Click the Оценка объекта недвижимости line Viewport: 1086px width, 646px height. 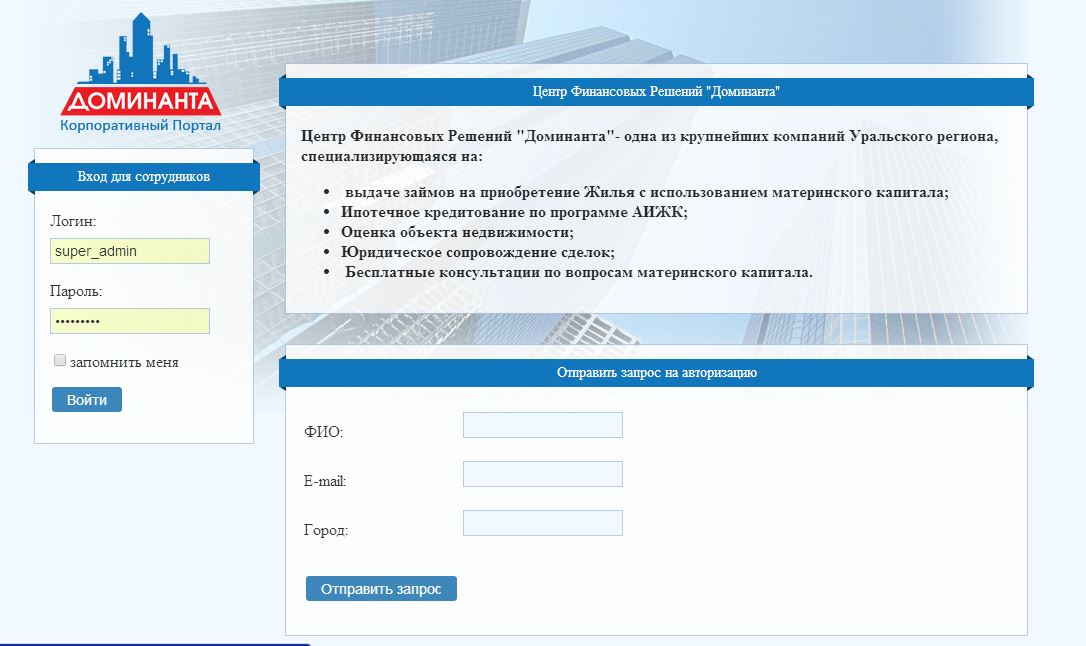(x=457, y=233)
